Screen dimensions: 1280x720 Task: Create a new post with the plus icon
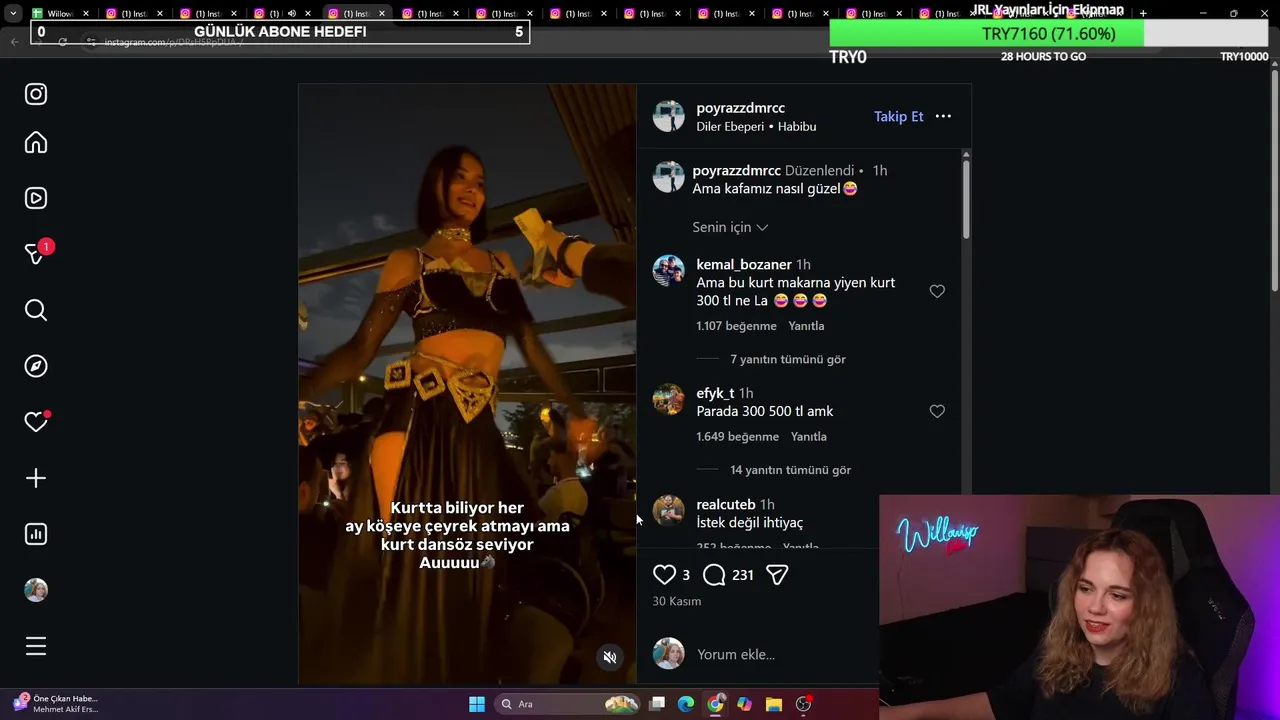tap(36, 478)
